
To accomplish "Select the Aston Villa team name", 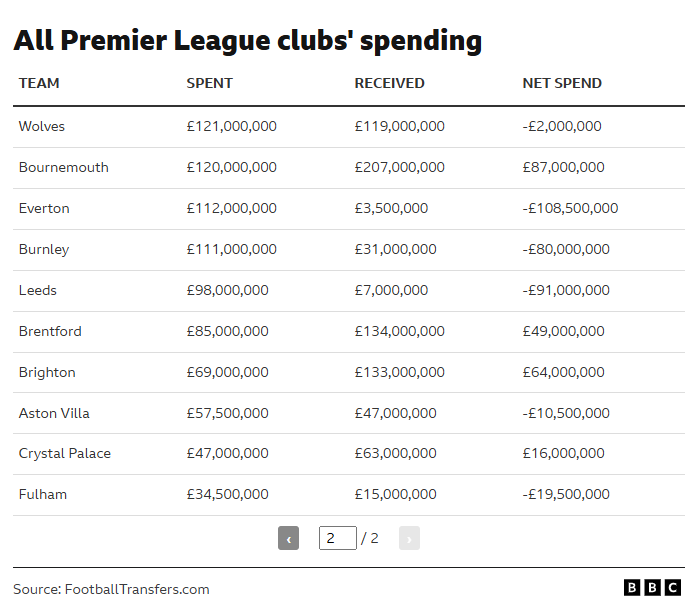I will 54,413.
